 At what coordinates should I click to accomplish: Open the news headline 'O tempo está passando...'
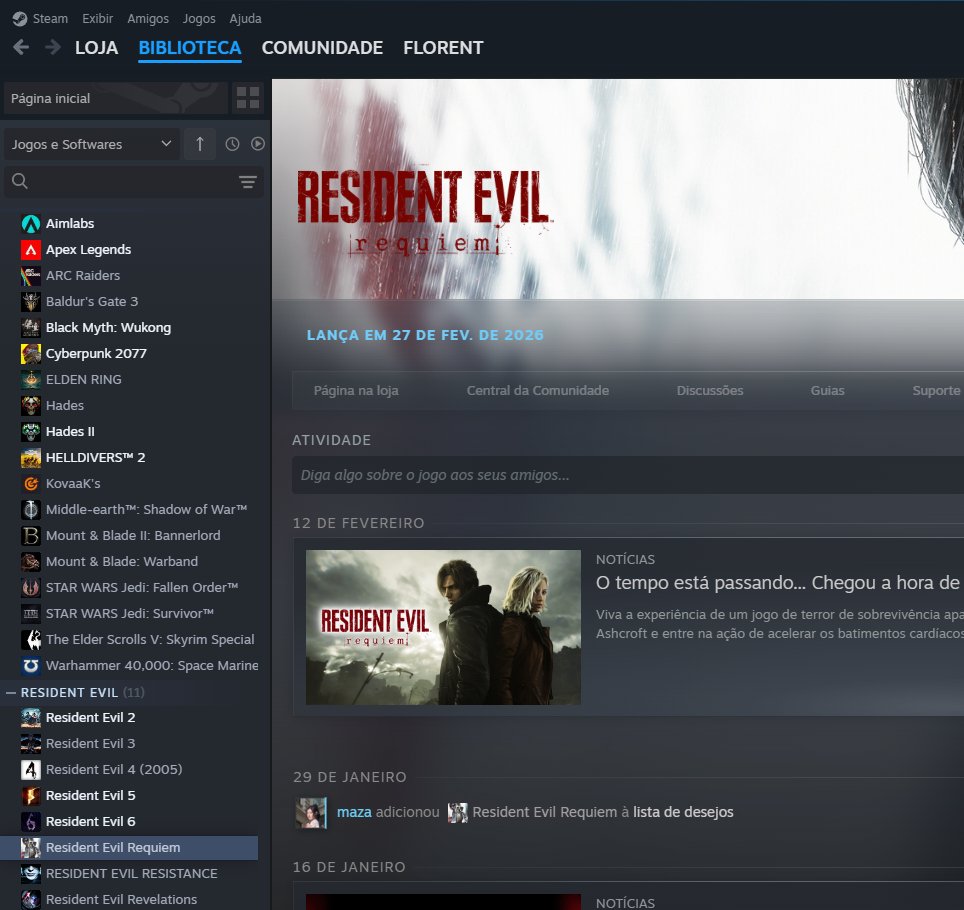[778, 582]
